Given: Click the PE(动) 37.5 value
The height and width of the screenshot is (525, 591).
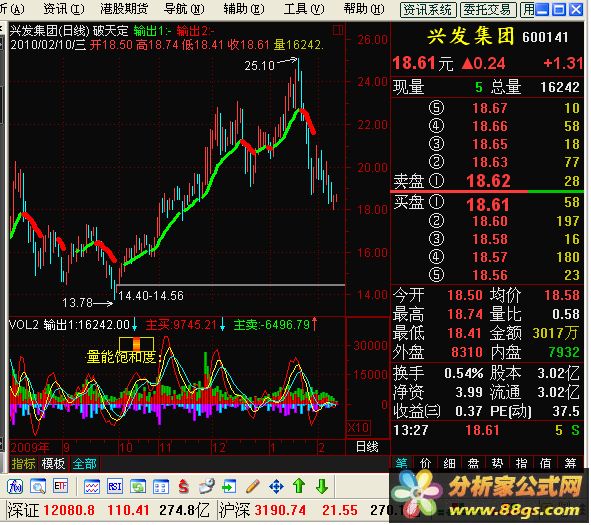Looking at the screenshot, I should [x=566, y=411].
